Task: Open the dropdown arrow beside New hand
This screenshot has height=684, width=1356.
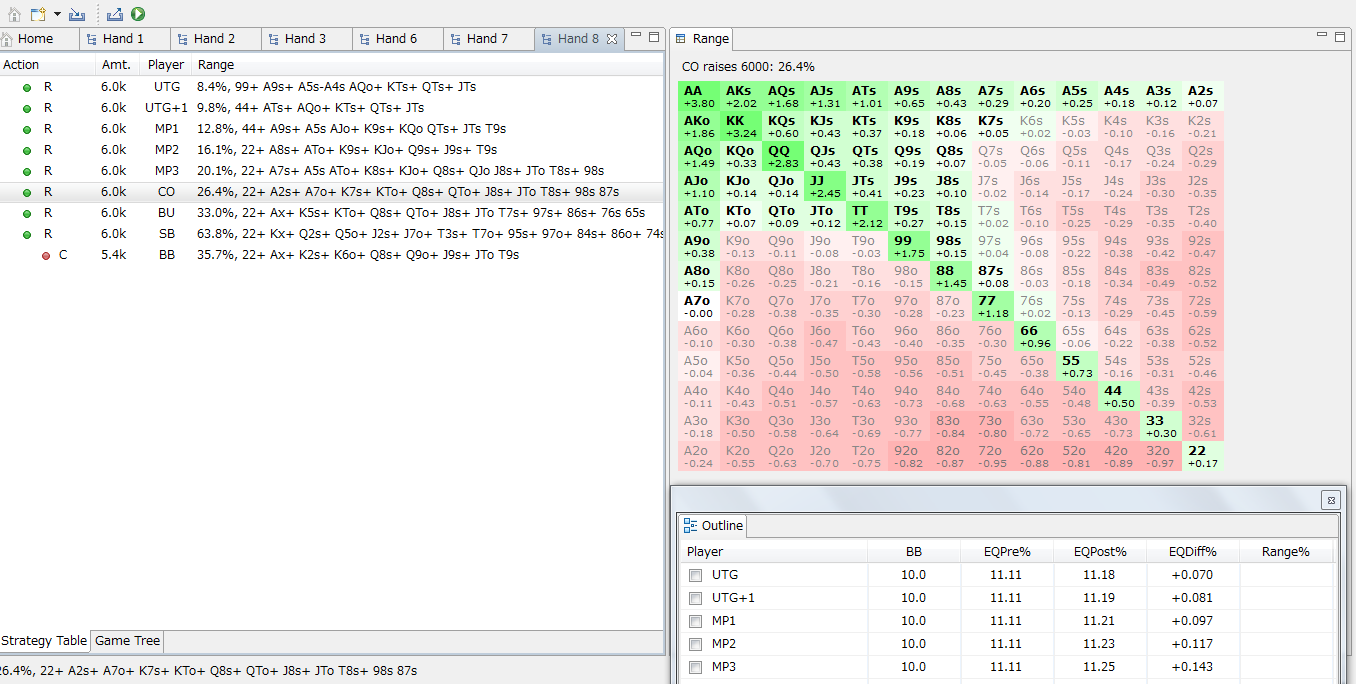Action: pyautogui.click(x=57, y=14)
